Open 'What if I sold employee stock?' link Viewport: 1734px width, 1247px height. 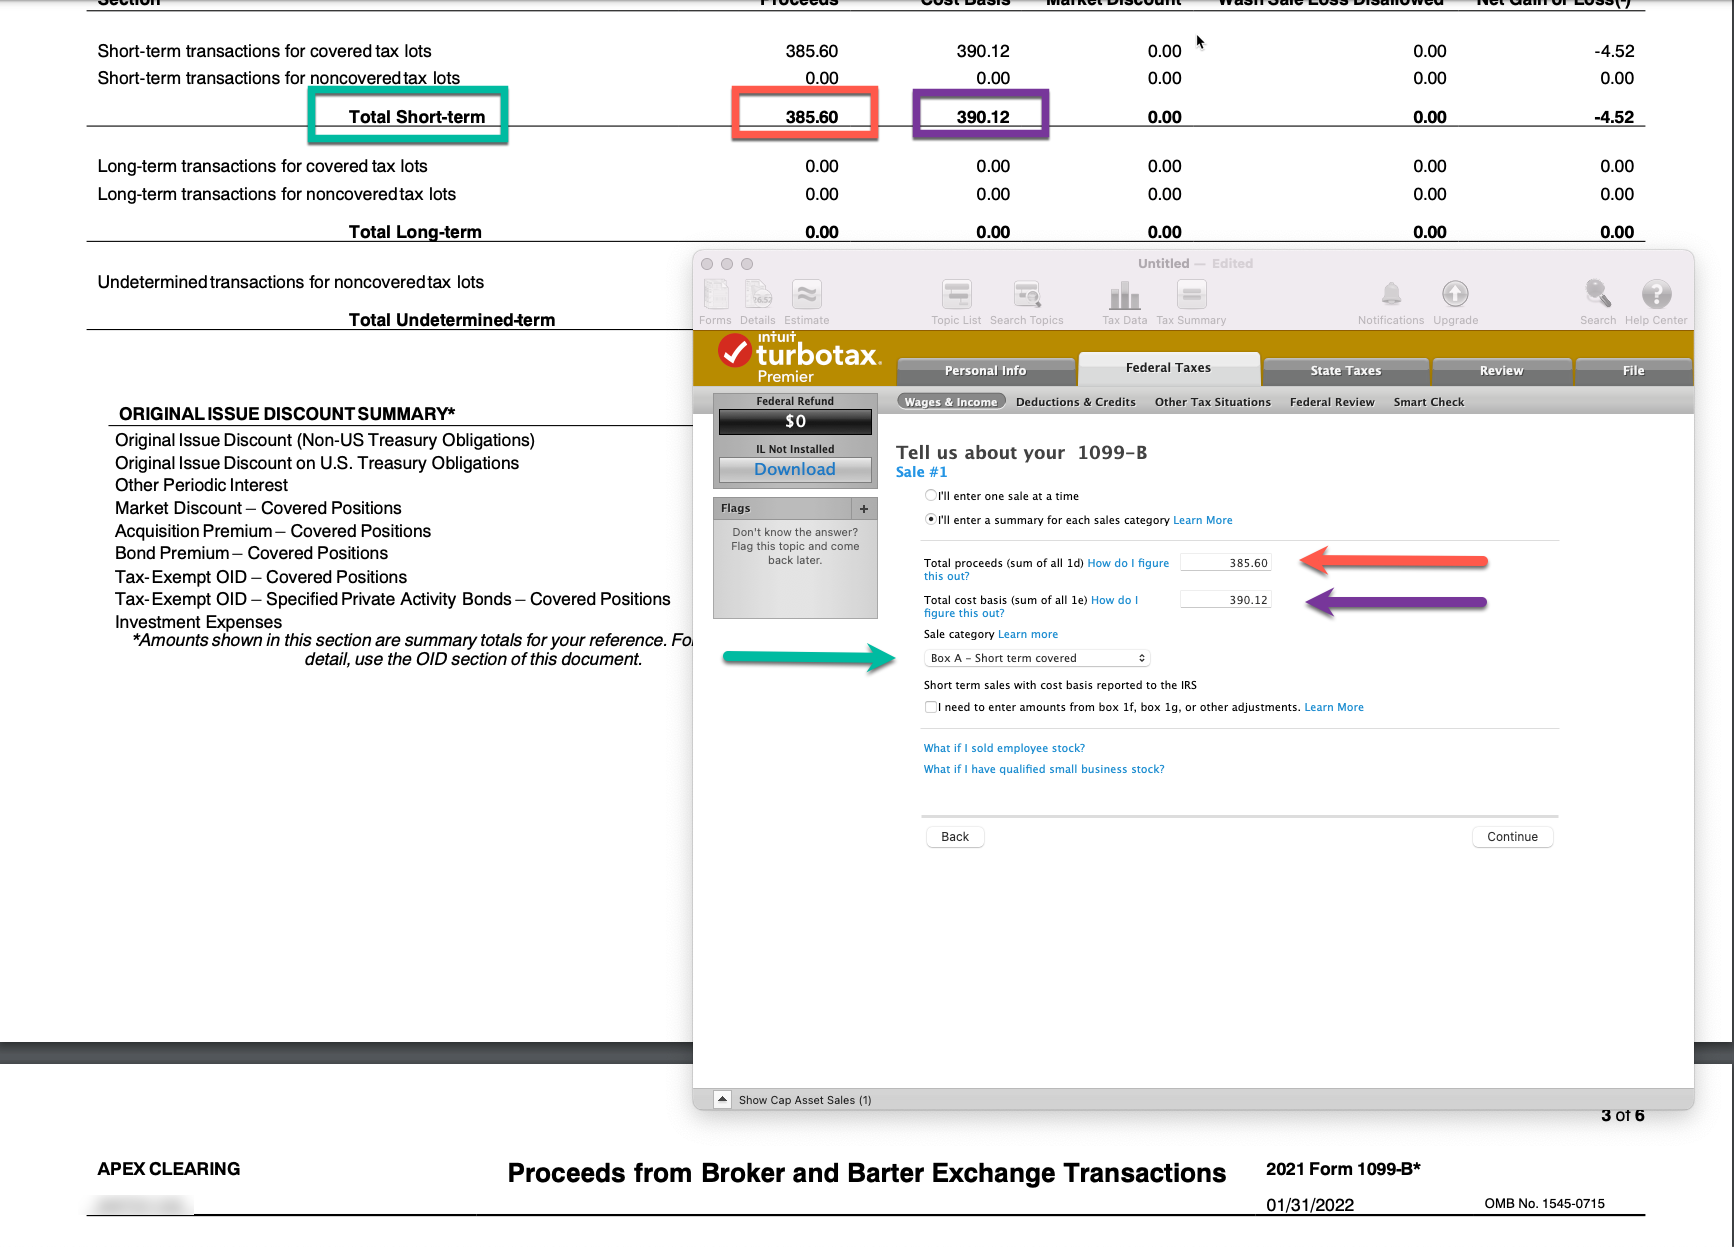(1003, 747)
